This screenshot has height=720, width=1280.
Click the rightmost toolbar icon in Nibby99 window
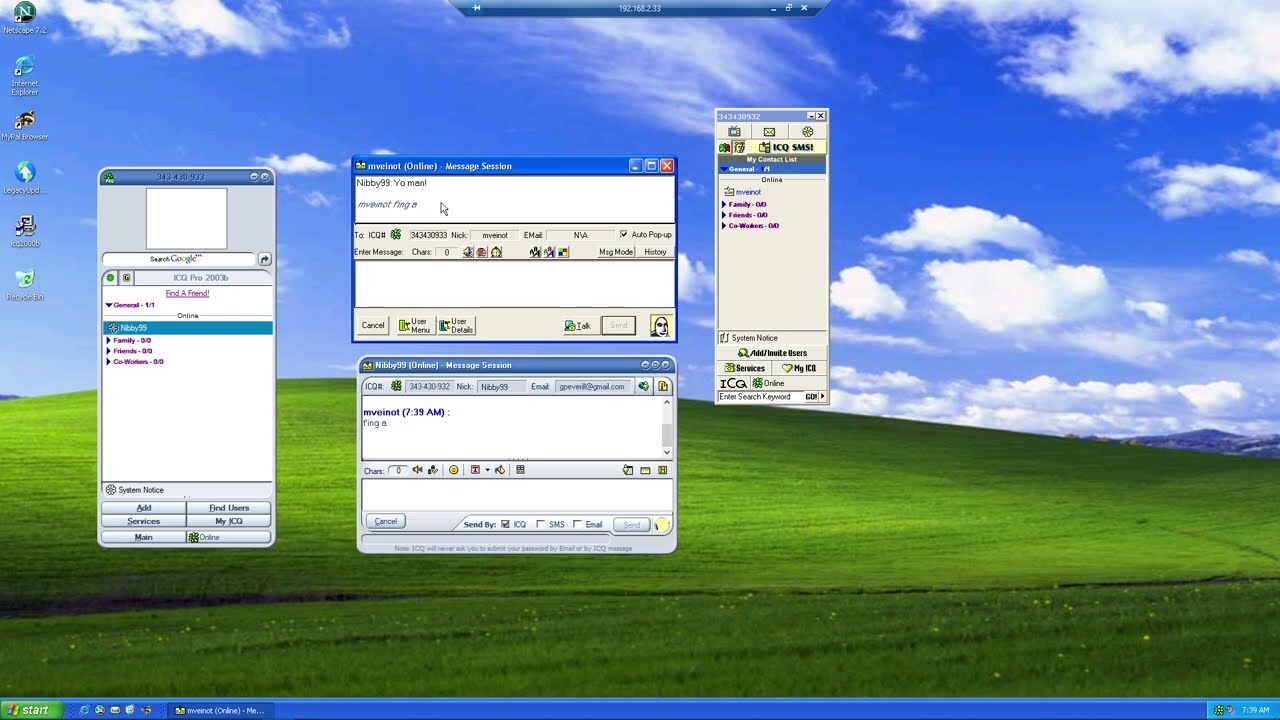[663, 470]
